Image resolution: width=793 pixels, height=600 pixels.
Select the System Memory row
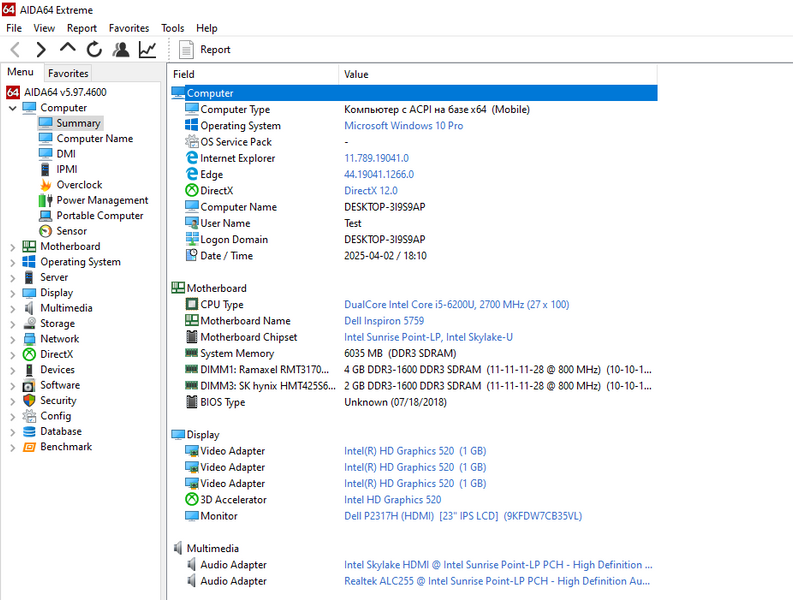tap(414, 353)
